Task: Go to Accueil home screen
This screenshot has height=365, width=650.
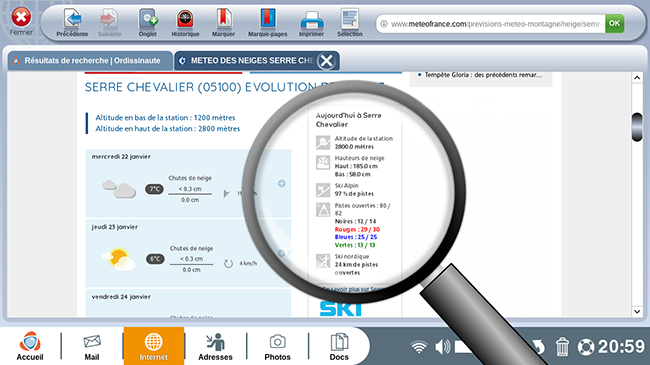Action: pos(30,346)
